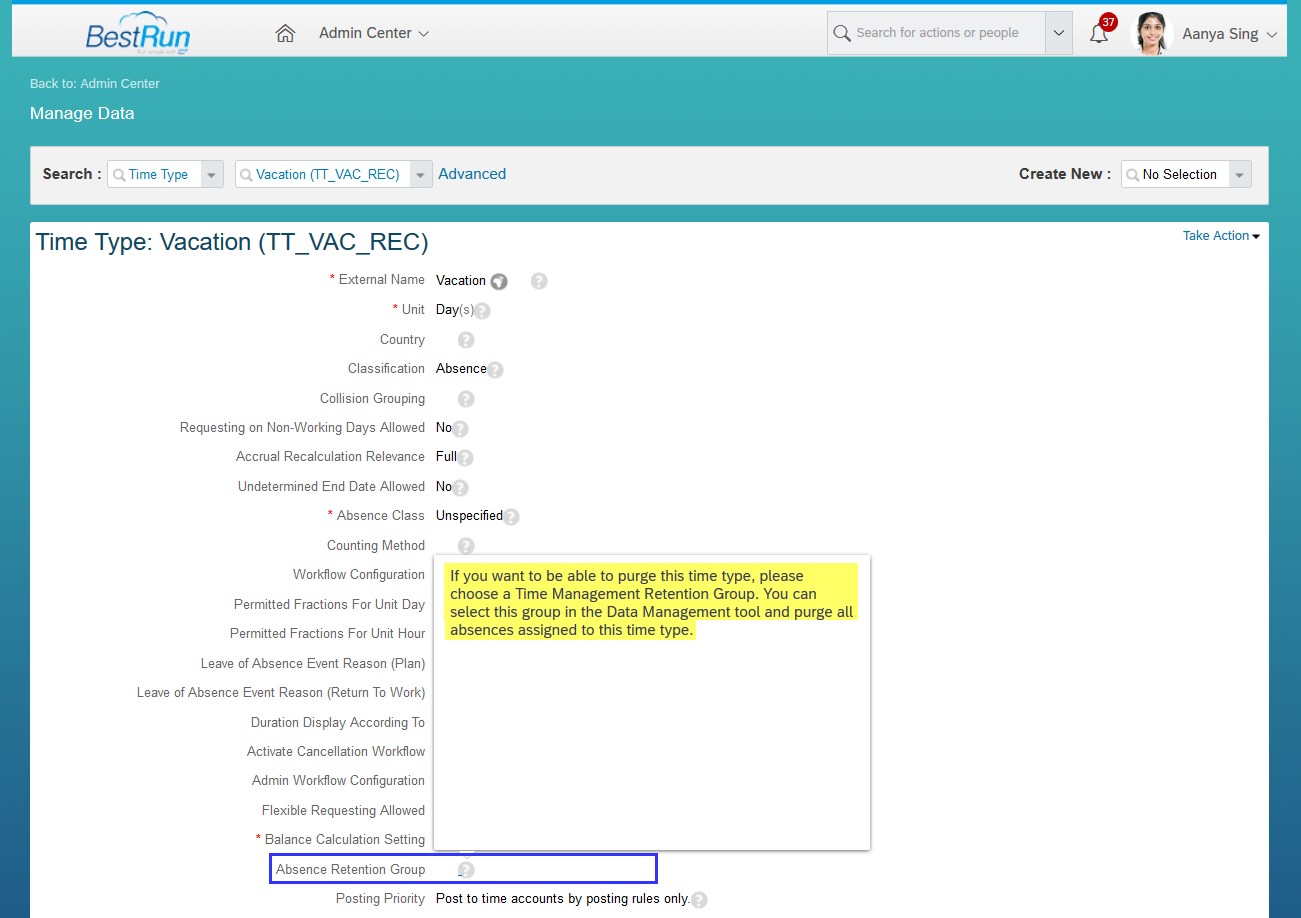Click magnifier icon in the top search box

coord(842,33)
